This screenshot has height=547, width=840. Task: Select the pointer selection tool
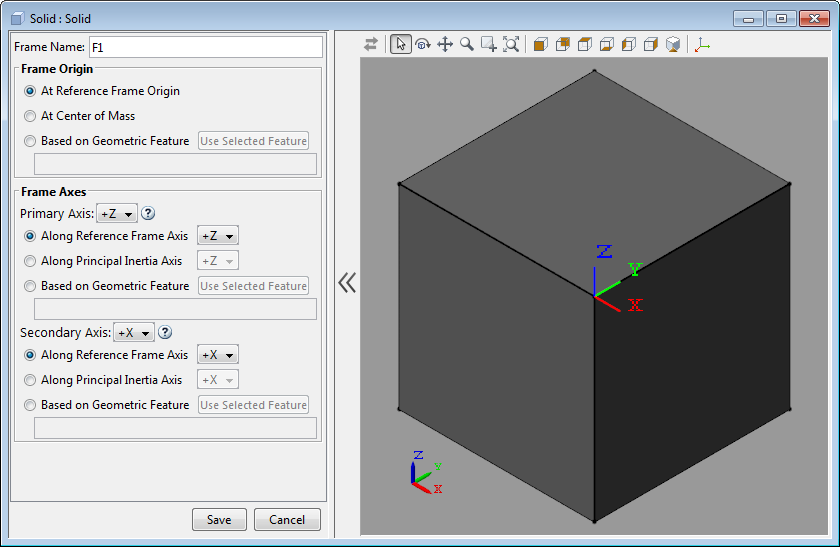[401, 44]
